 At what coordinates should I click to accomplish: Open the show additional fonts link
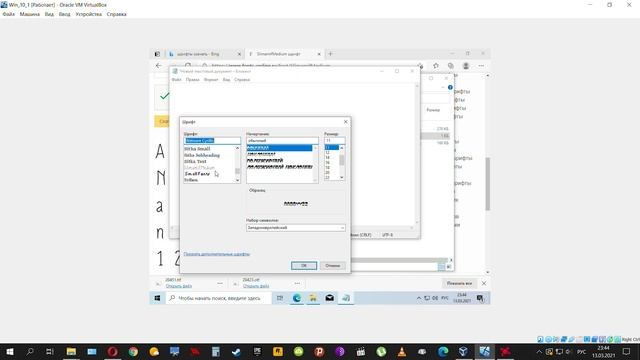click(216, 254)
